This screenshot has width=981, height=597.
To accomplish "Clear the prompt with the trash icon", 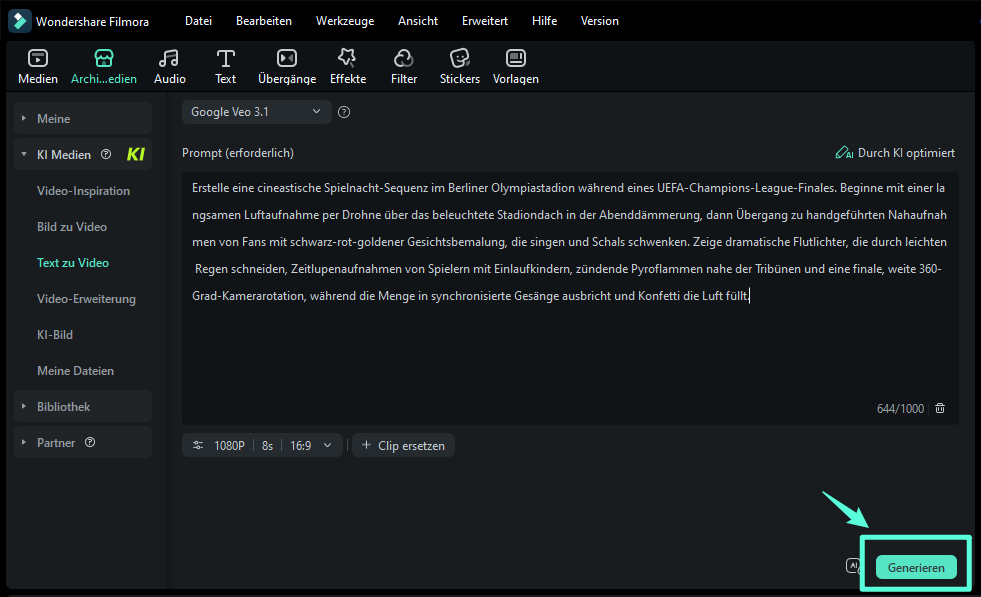I will click(939, 408).
